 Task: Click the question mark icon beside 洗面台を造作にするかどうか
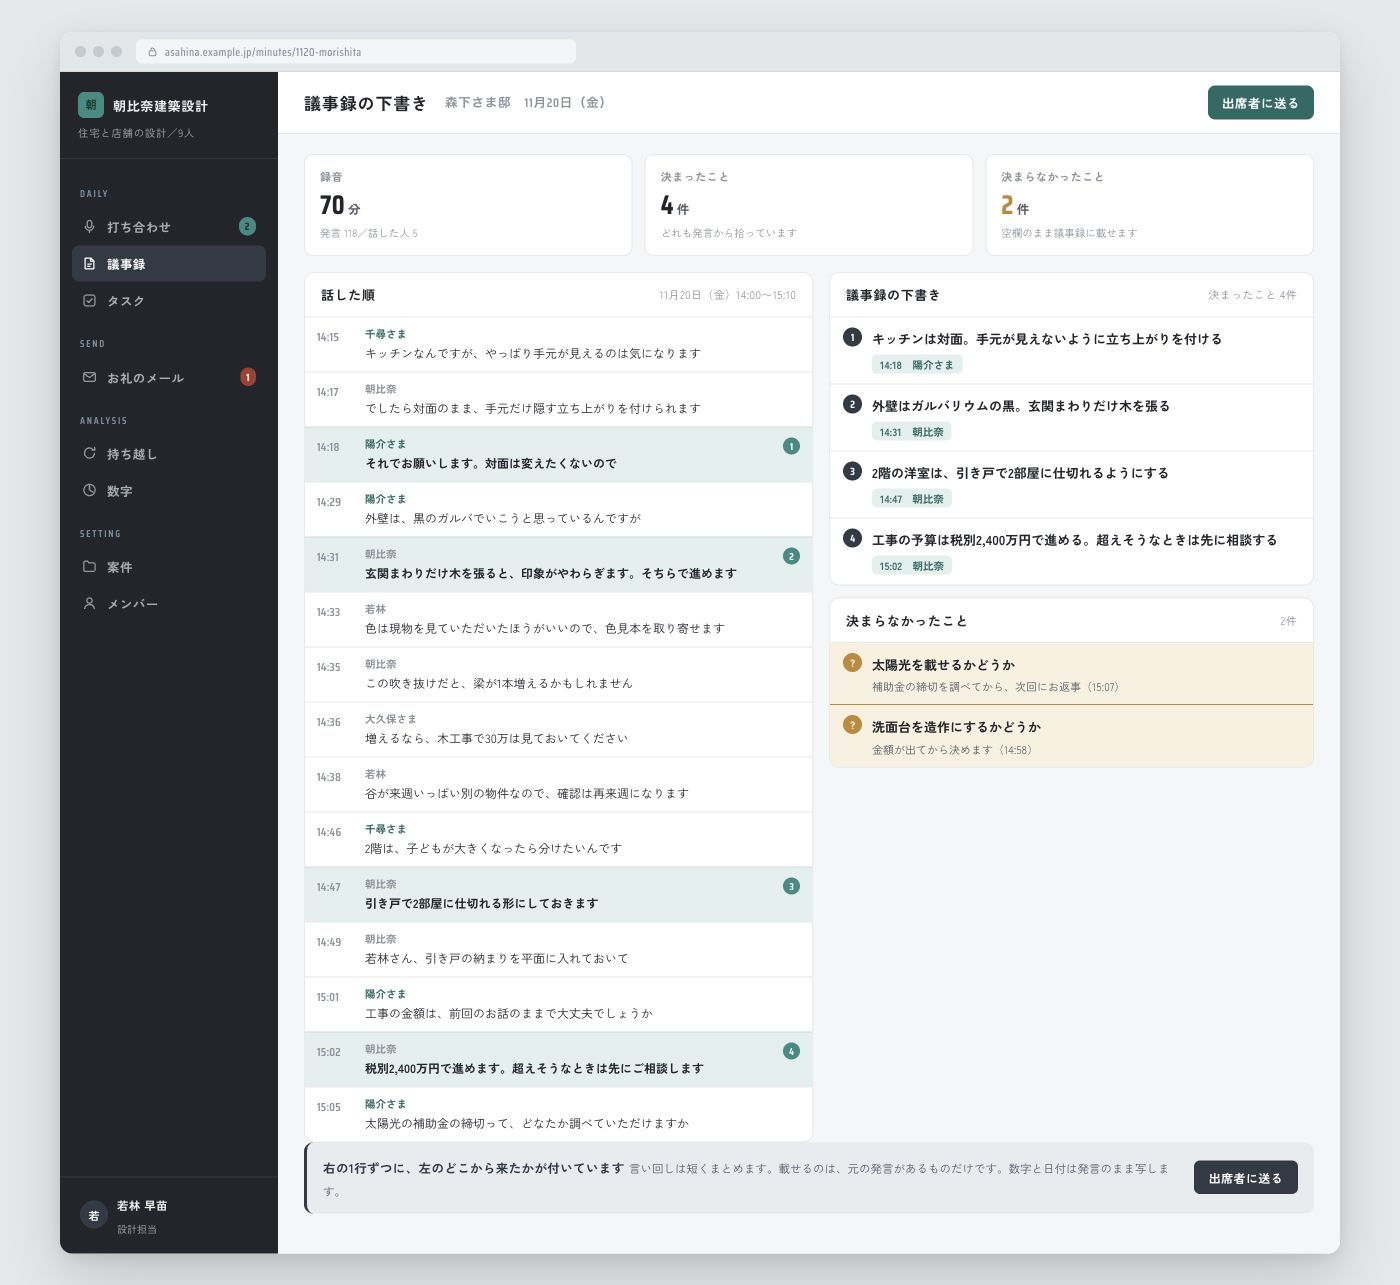852,724
